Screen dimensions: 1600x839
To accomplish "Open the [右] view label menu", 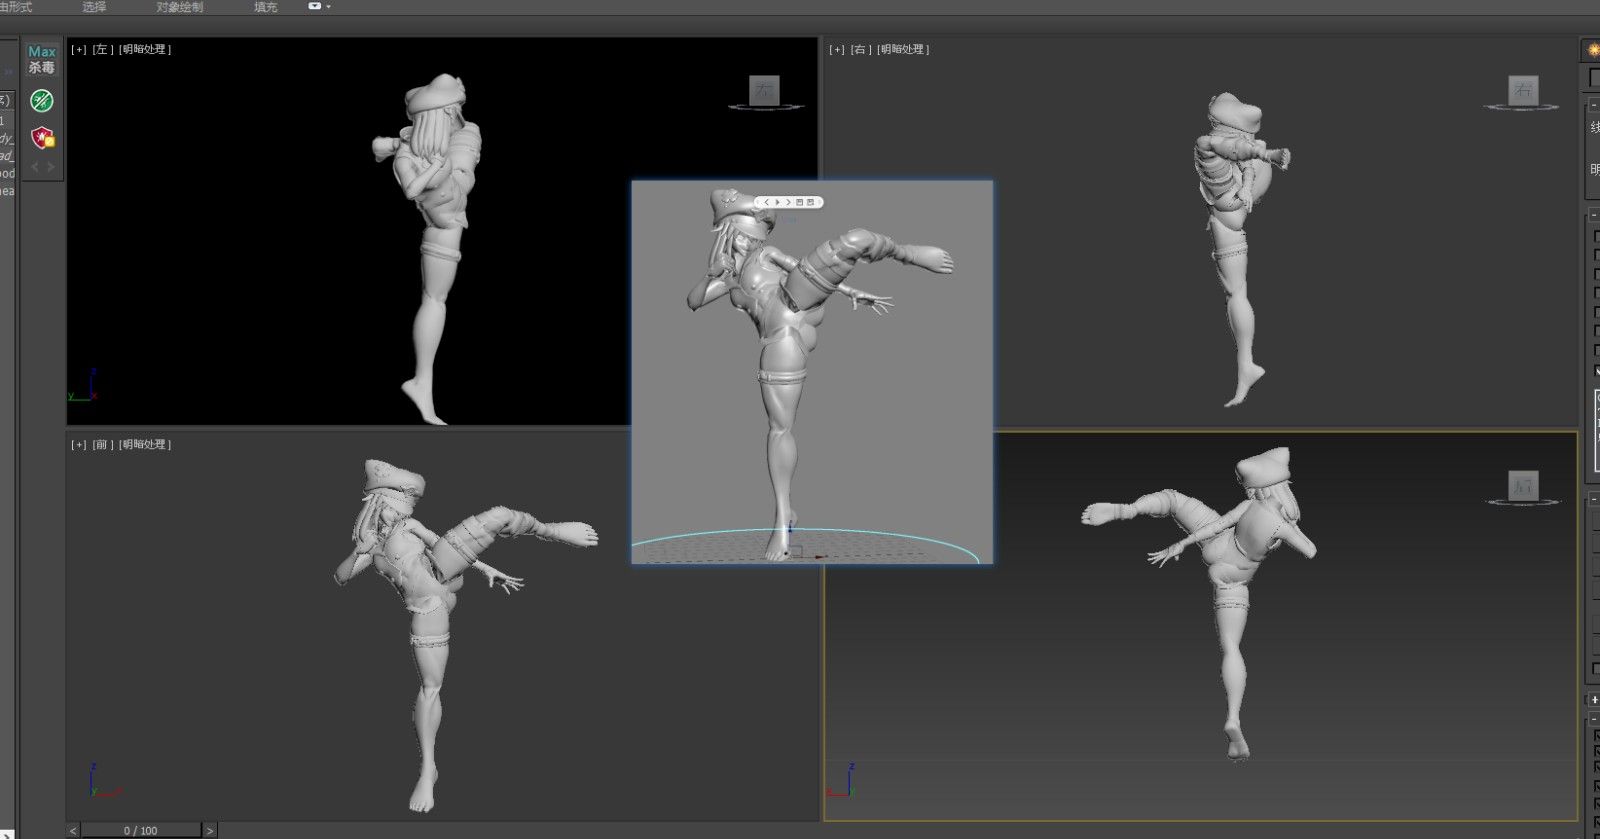I will pyautogui.click(x=861, y=49).
